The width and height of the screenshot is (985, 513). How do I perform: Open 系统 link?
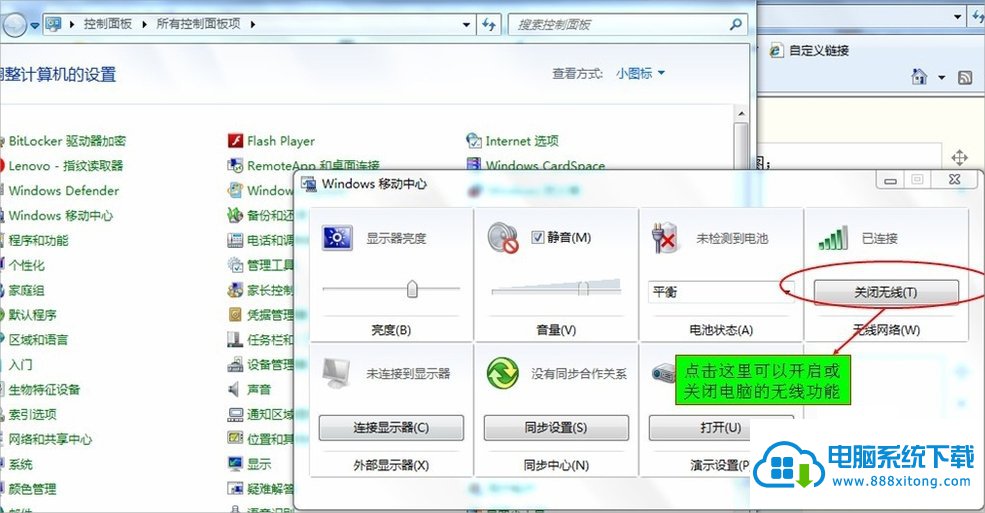pos(21,464)
